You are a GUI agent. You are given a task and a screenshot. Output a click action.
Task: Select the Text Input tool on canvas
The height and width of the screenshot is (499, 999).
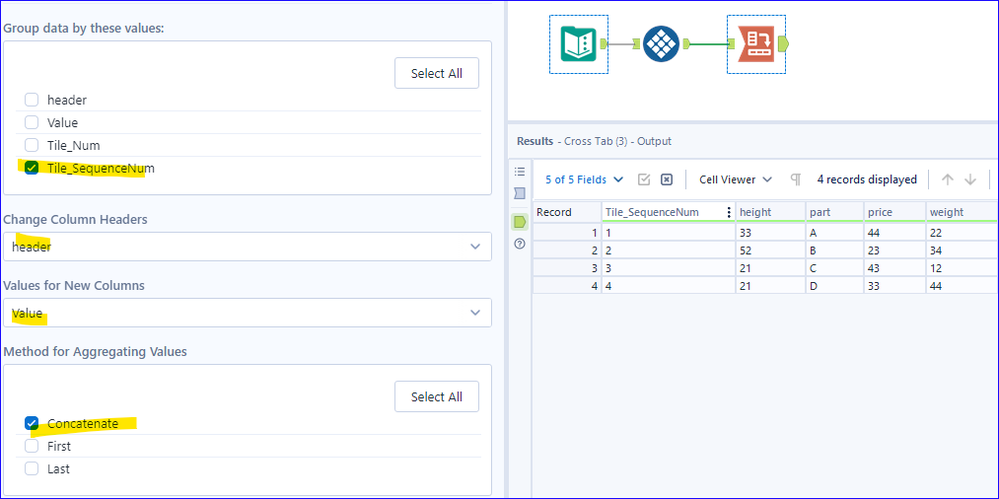[579, 45]
